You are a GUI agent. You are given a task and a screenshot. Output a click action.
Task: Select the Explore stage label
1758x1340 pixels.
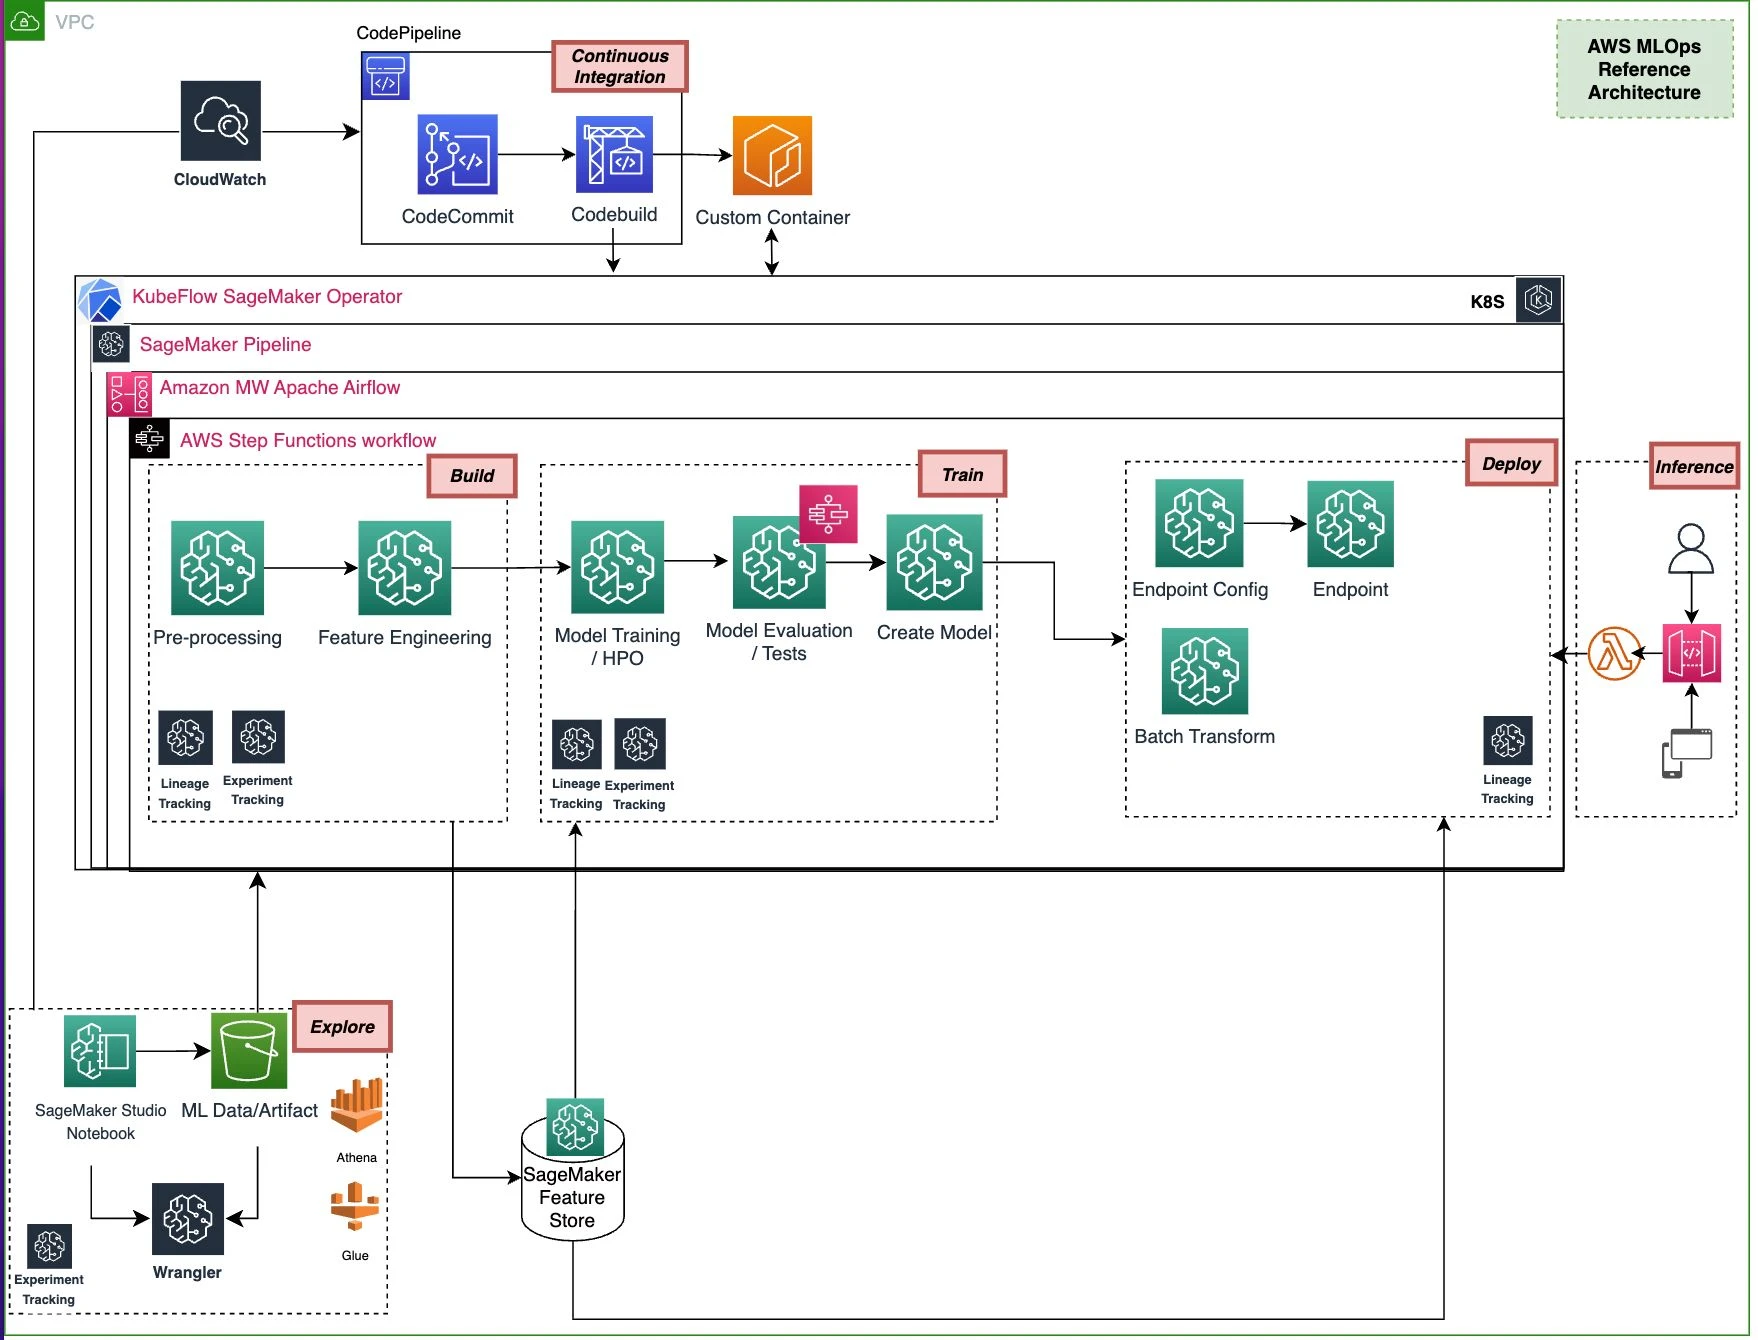(342, 1026)
